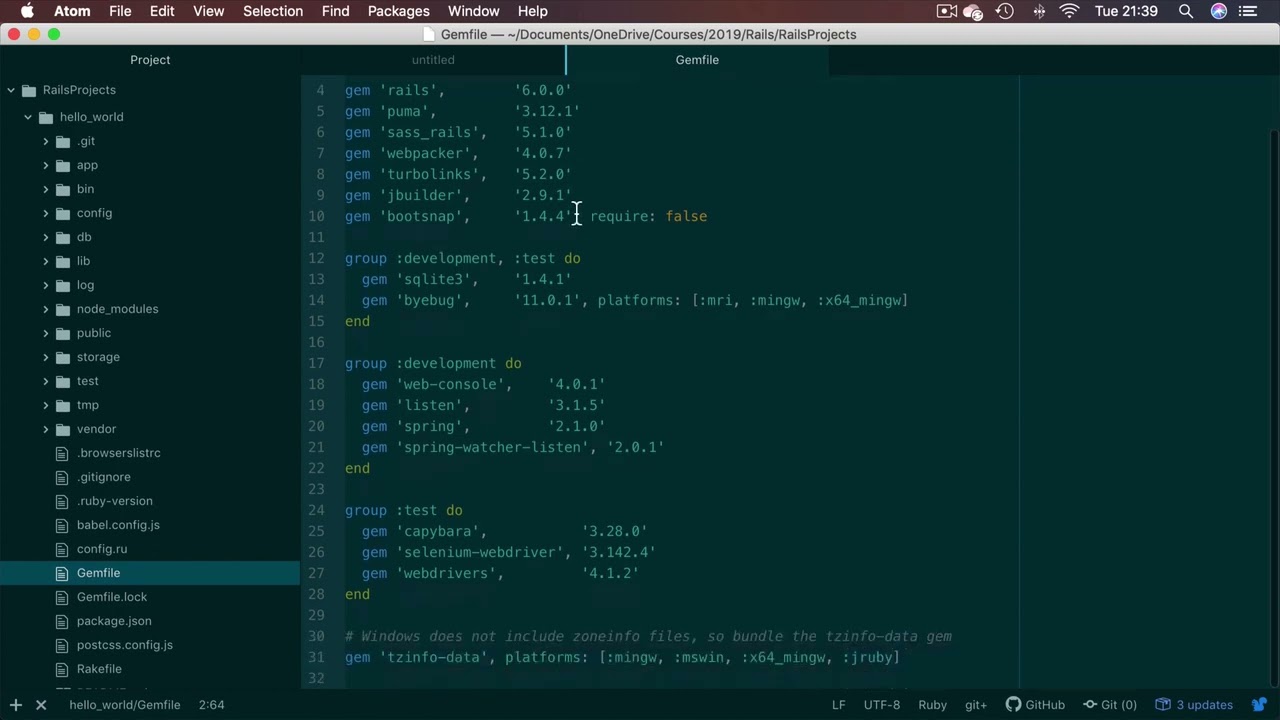Open the Atom application menu

click(x=72, y=11)
